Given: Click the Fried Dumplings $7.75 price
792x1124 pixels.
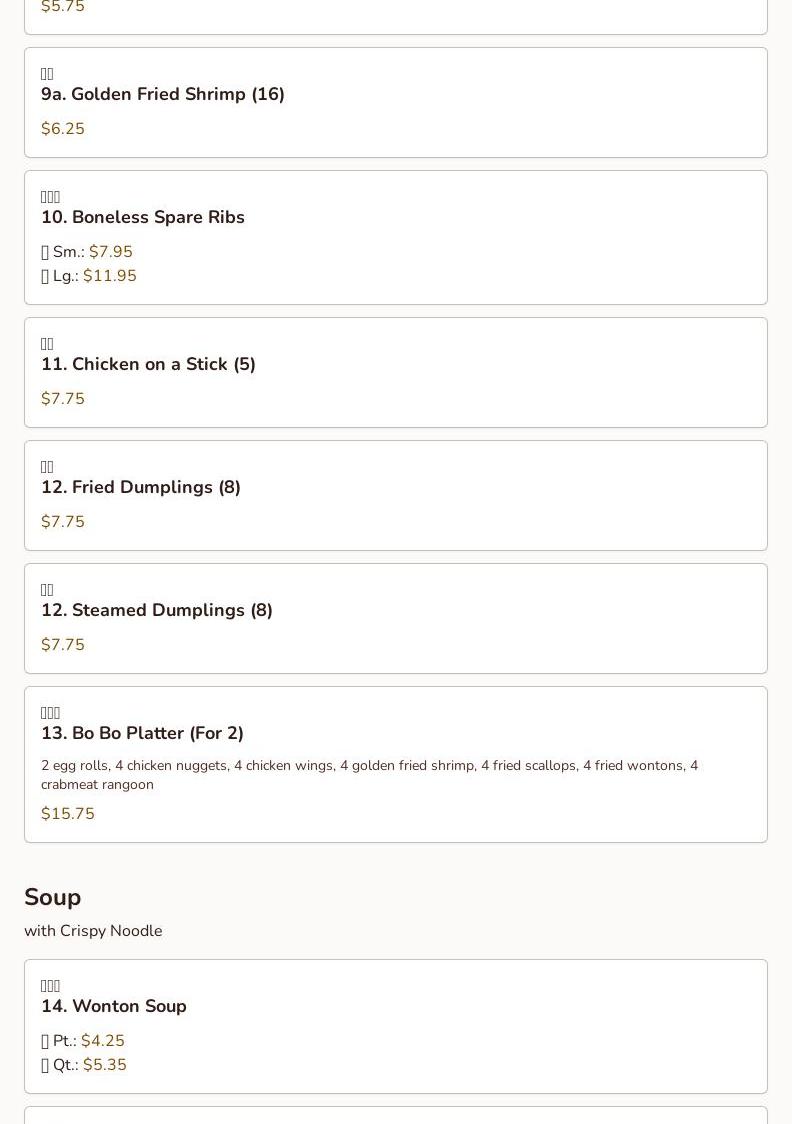Looking at the screenshot, I should (63, 522).
